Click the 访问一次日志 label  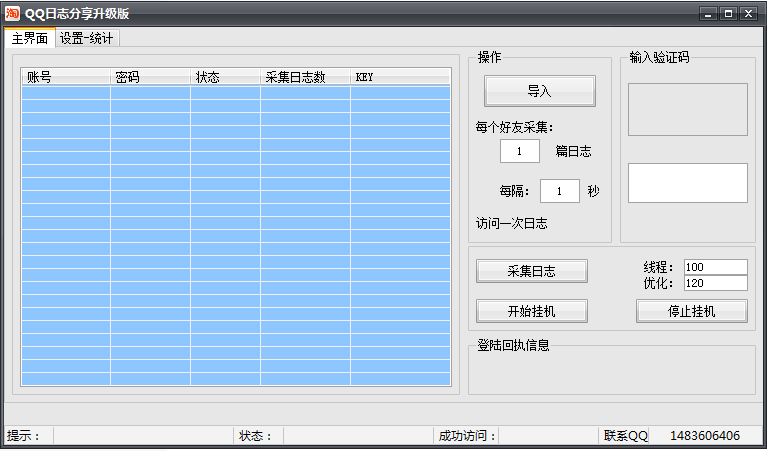pyautogui.click(x=512, y=224)
